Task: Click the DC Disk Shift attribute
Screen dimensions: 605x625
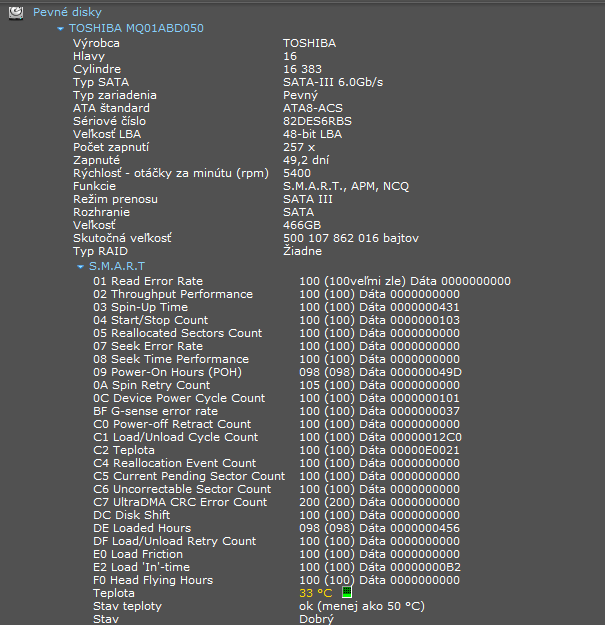Action: click(x=132, y=515)
